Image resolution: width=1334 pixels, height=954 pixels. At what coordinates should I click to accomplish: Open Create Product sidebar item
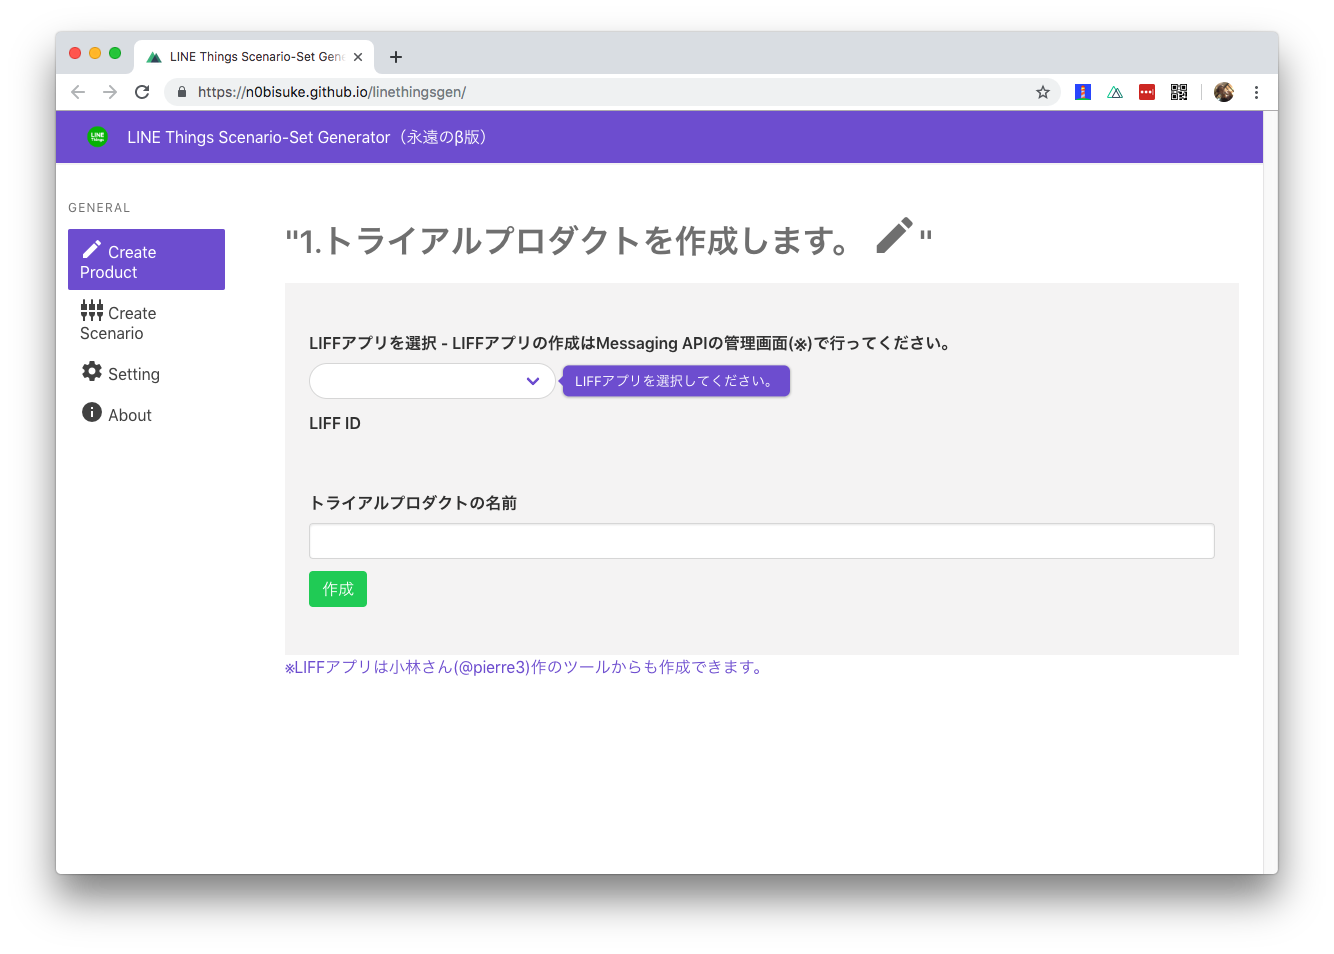146,260
